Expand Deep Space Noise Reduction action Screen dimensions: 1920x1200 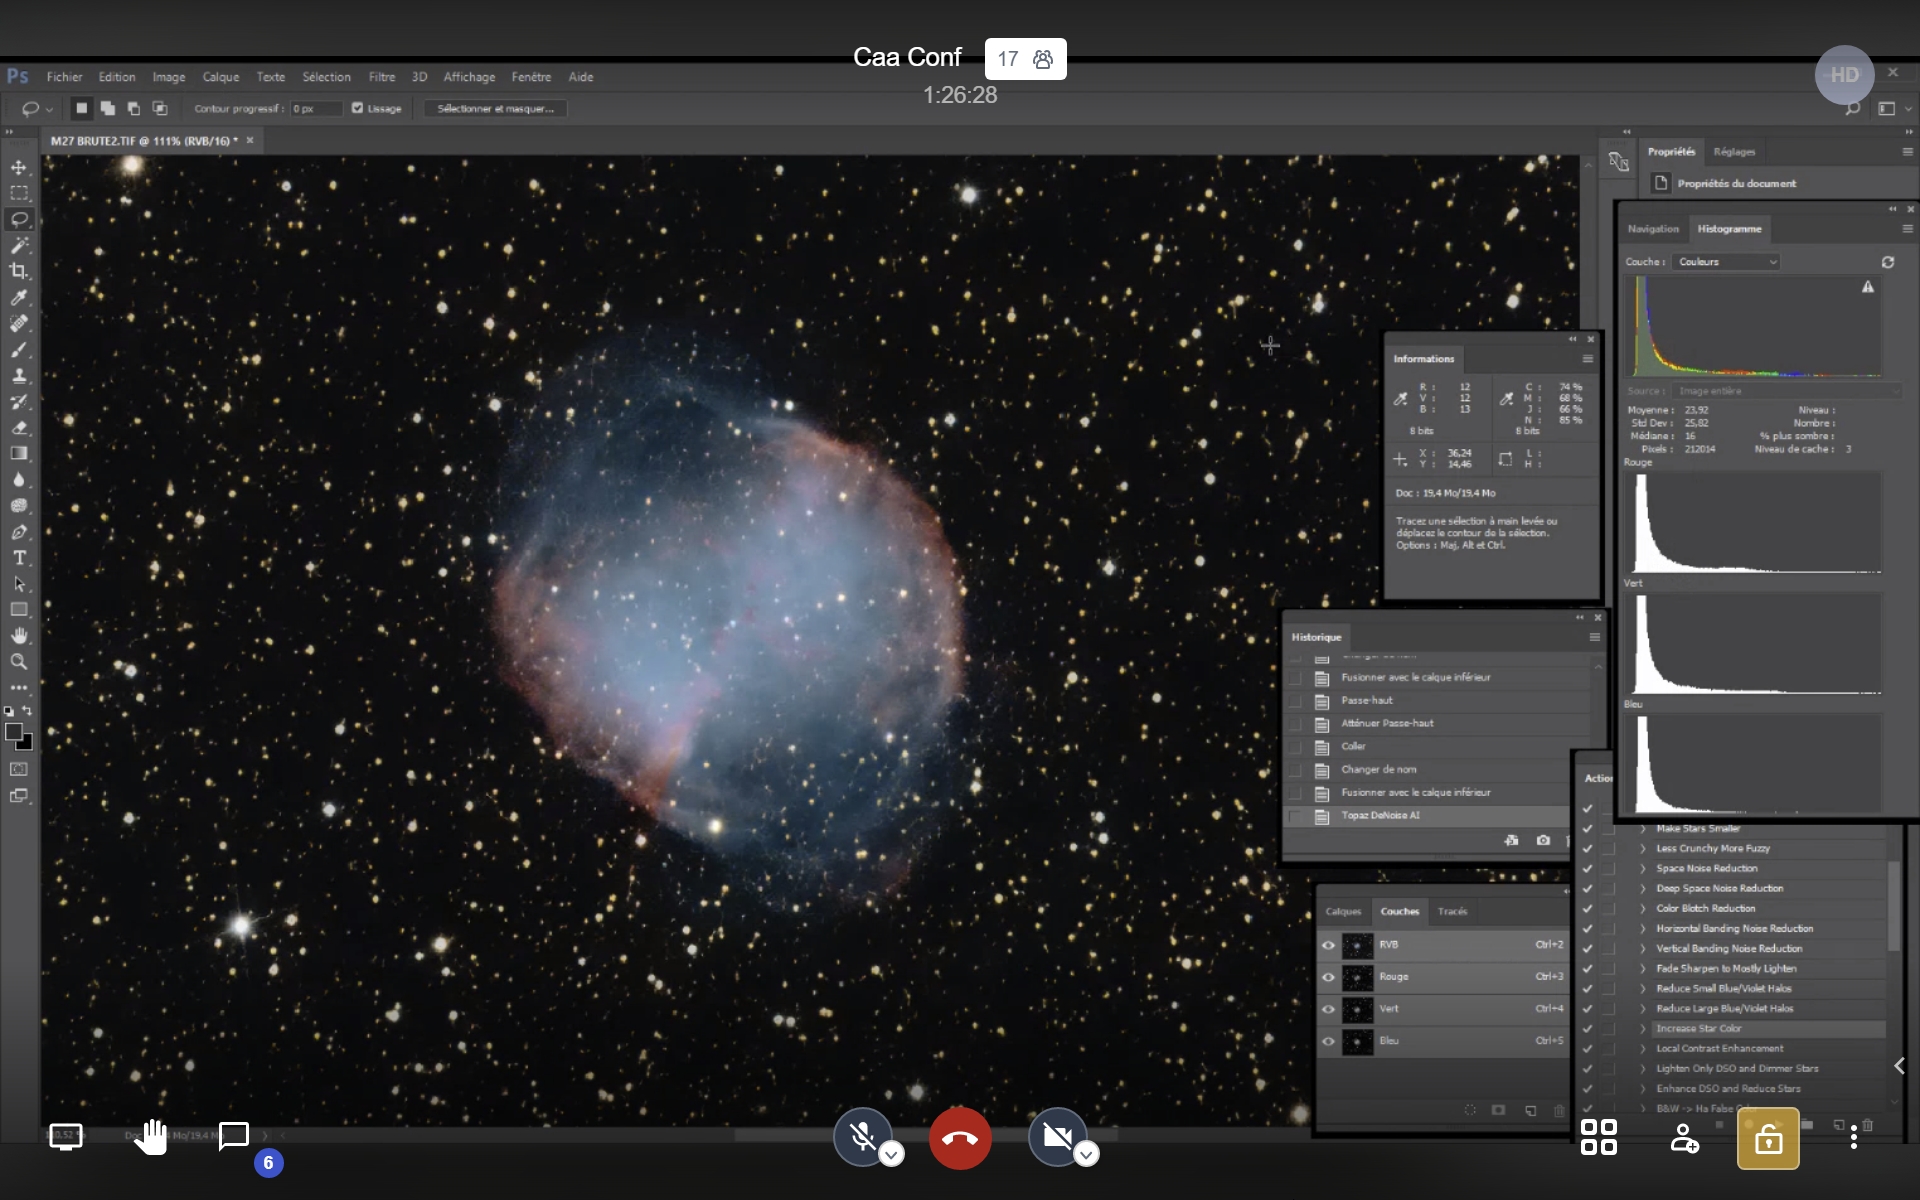tap(1642, 888)
